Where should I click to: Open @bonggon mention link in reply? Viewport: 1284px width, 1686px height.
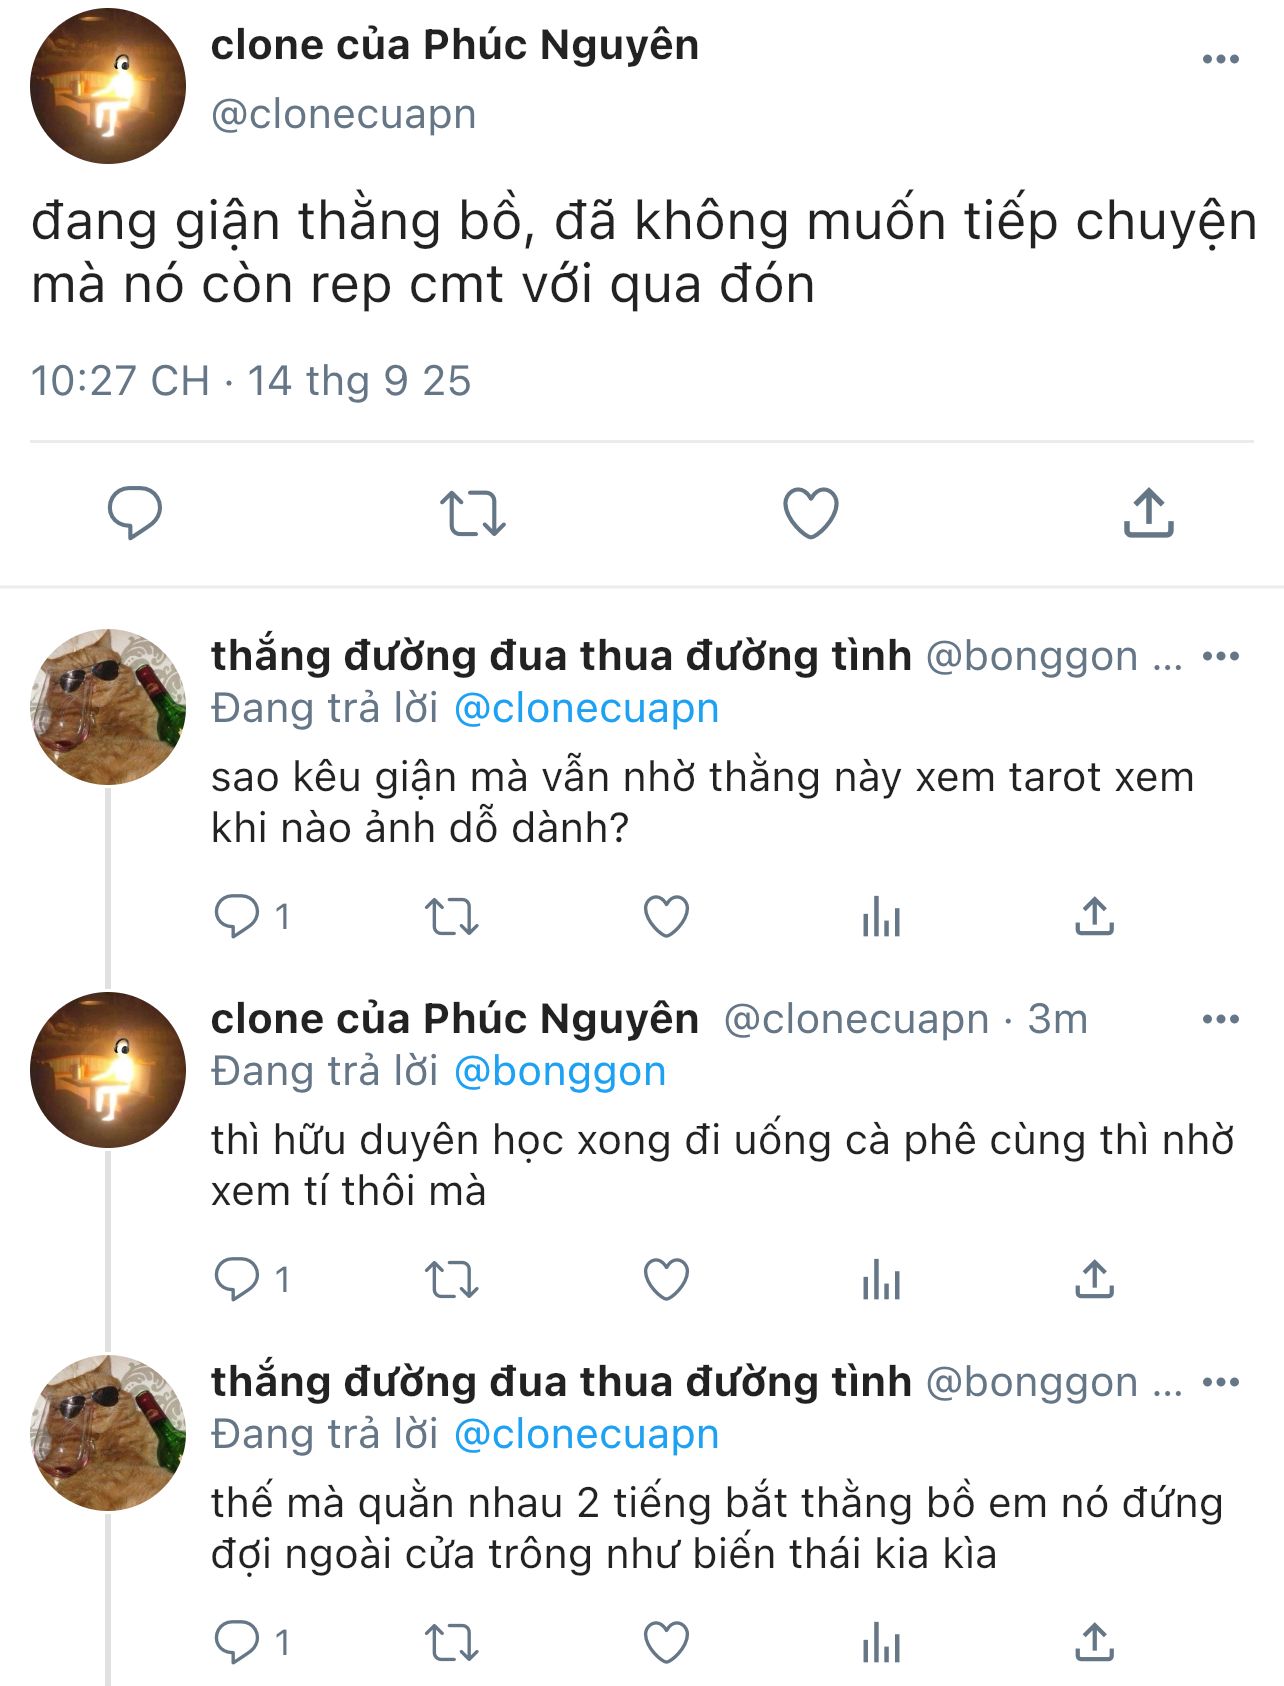tap(559, 1071)
